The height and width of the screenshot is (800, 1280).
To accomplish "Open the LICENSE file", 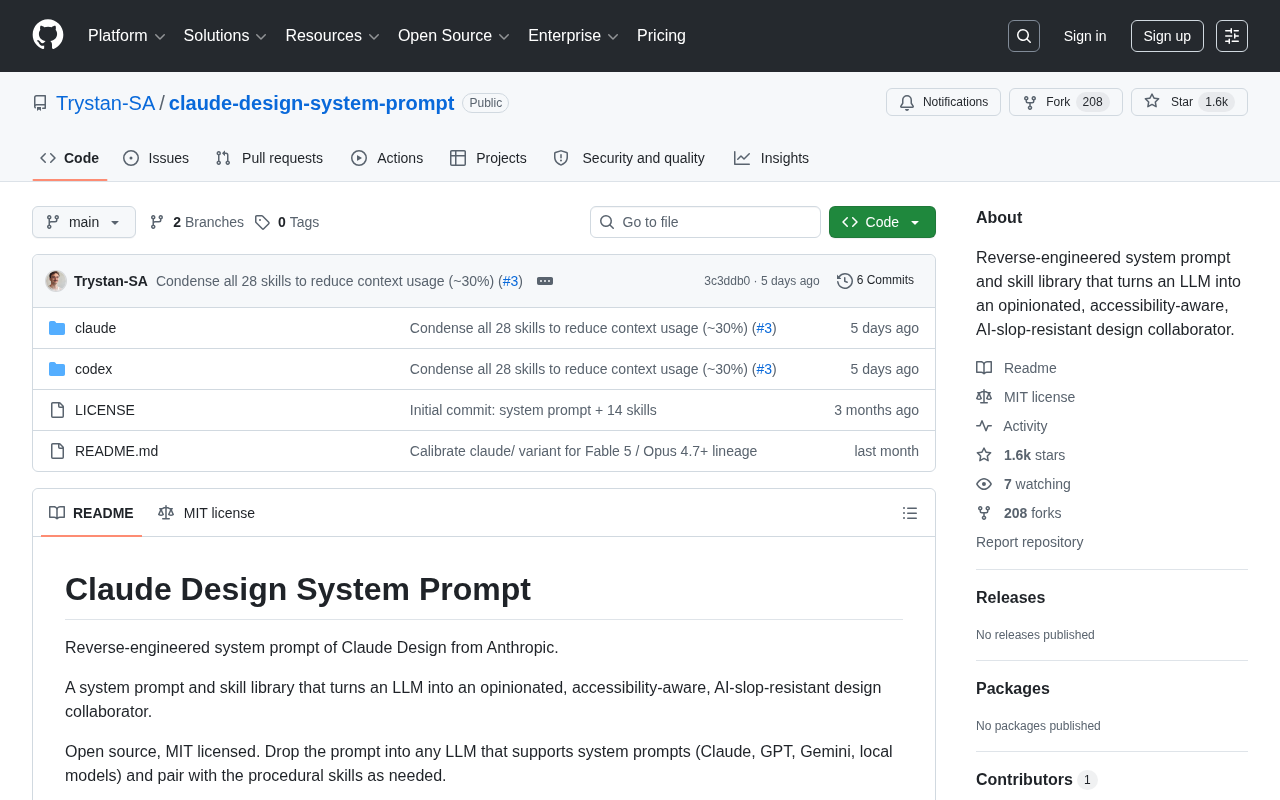I will [105, 410].
